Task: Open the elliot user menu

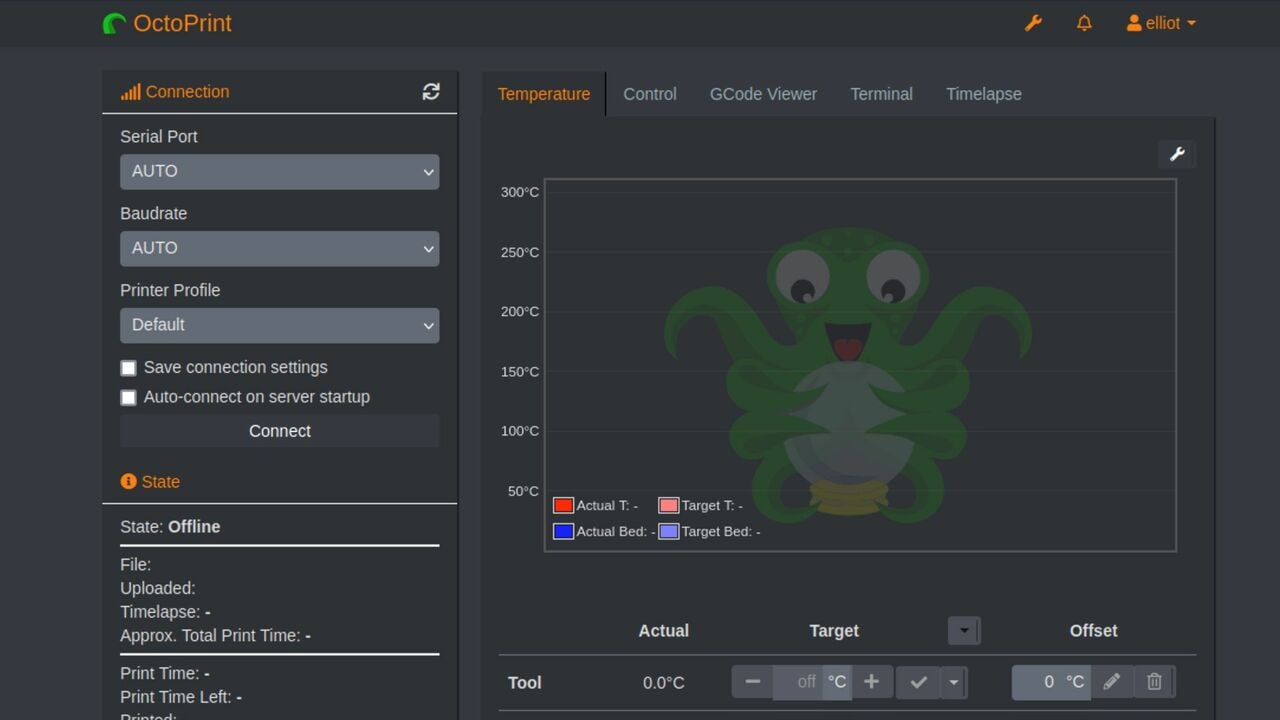Action: point(1160,22)
